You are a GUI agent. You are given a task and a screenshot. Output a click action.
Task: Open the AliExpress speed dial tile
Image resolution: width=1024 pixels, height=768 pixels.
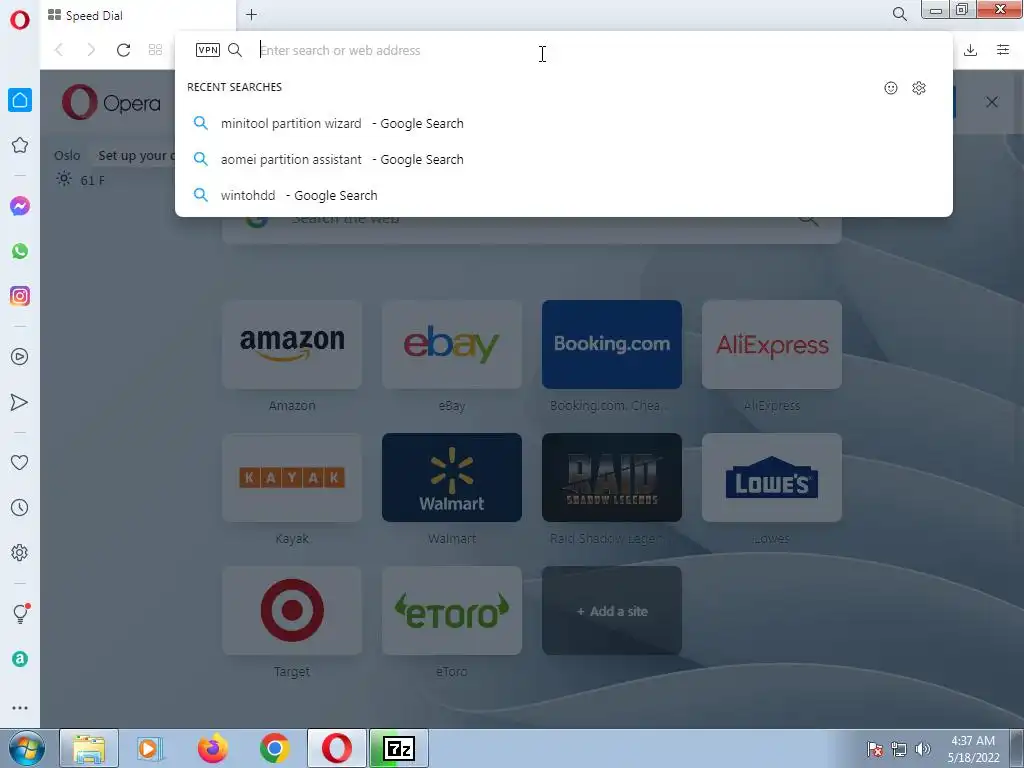pos(772,344)
